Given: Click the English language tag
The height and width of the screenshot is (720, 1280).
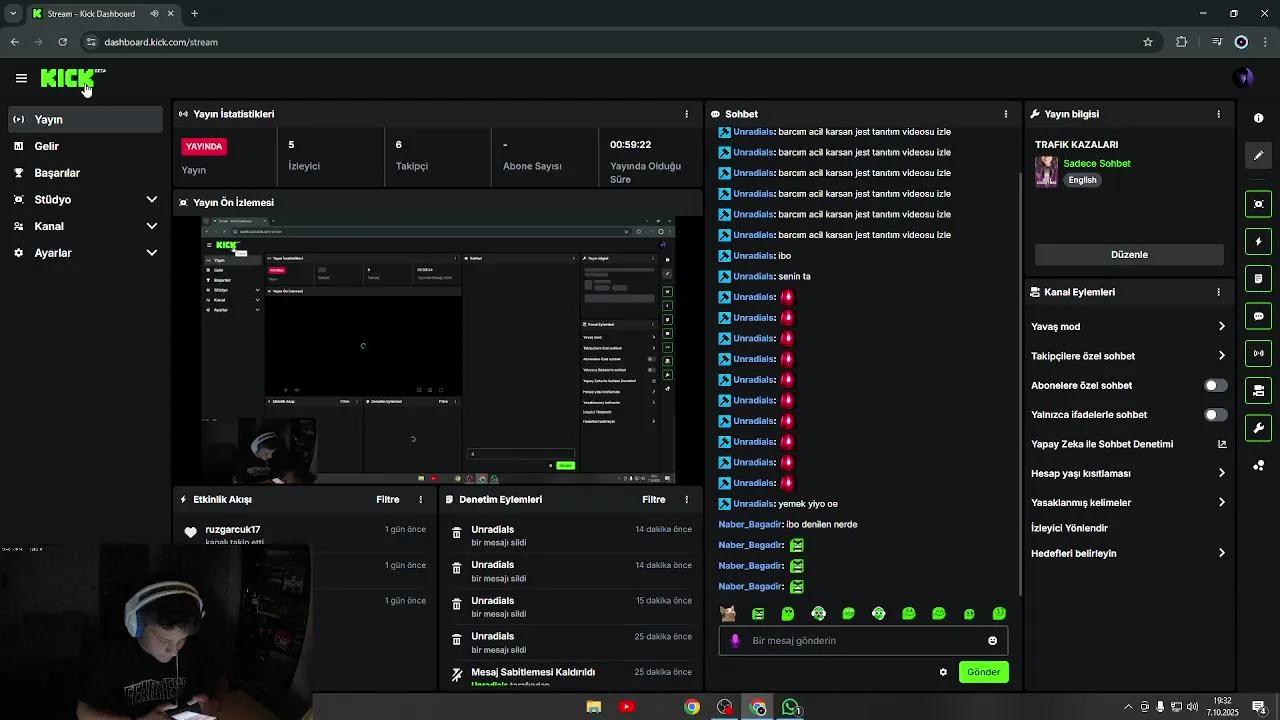Looking at the screenshot, I should pos(1082,180).
